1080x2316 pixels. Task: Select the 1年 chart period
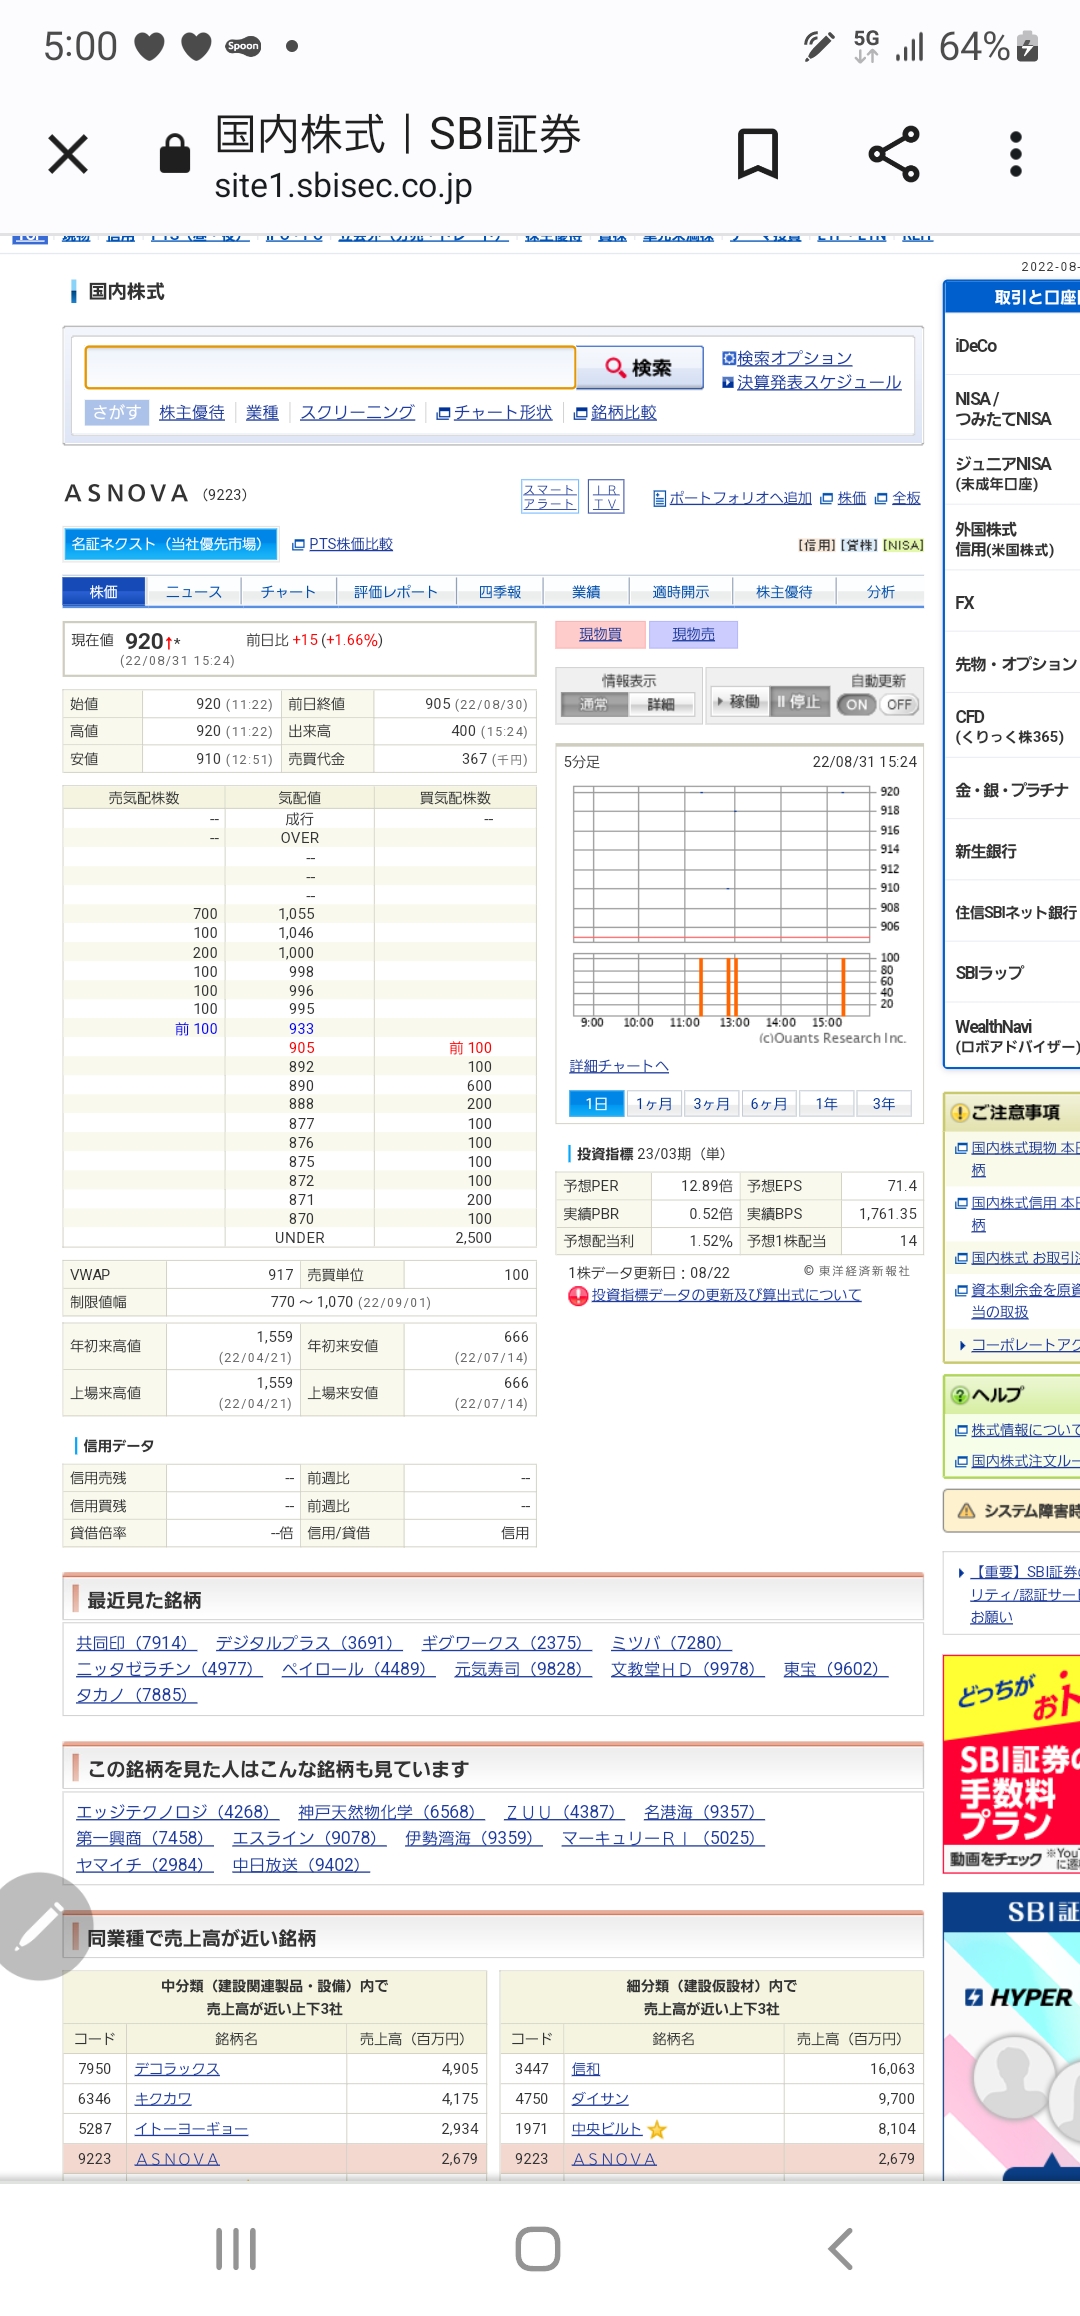click(x=826, y=1104)
